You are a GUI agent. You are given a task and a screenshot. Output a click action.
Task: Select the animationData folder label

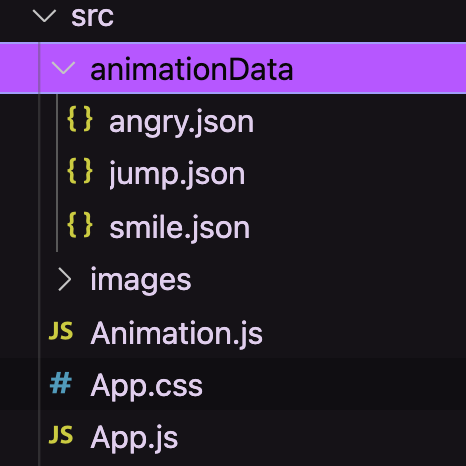192,69
